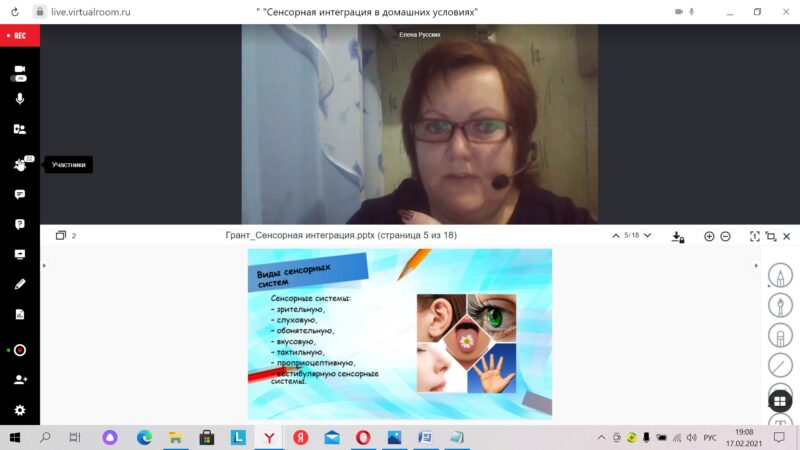Go to the previous slide with up chevron
The width and height of the screenshot is (800, 450).
point(616,236)
